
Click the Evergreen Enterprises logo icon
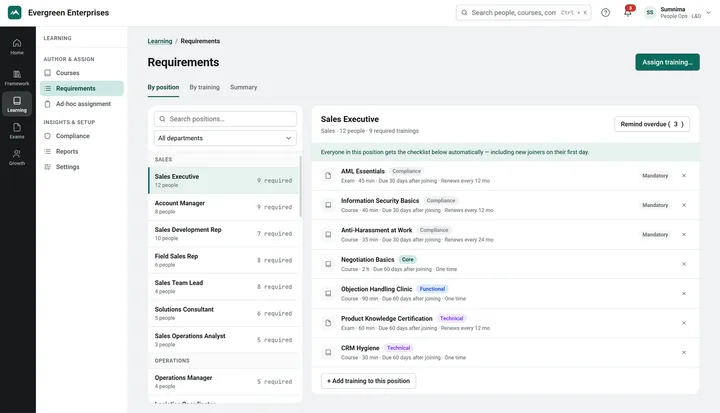(x=15, y=12)
